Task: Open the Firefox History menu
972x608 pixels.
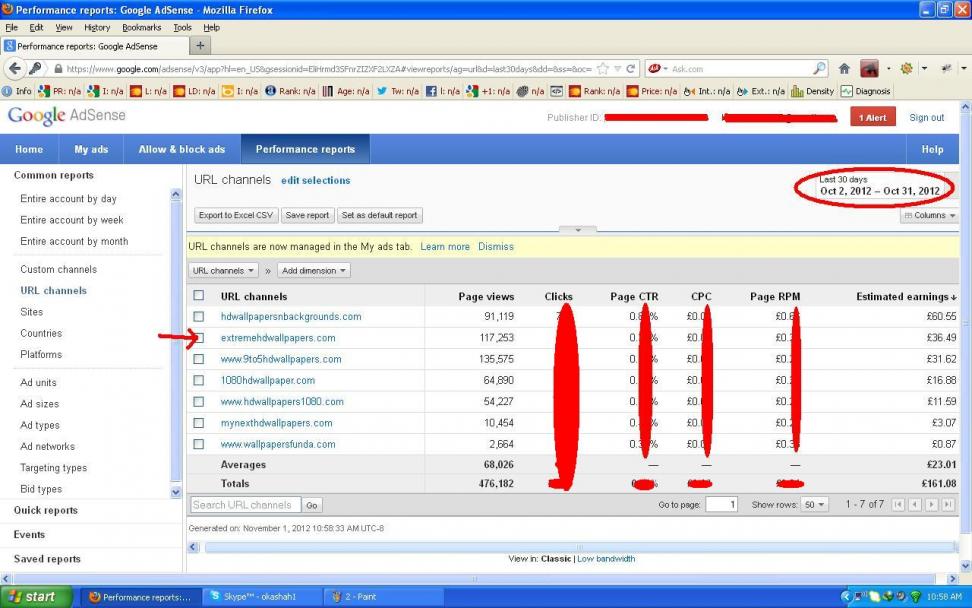Action: [97, 27]
